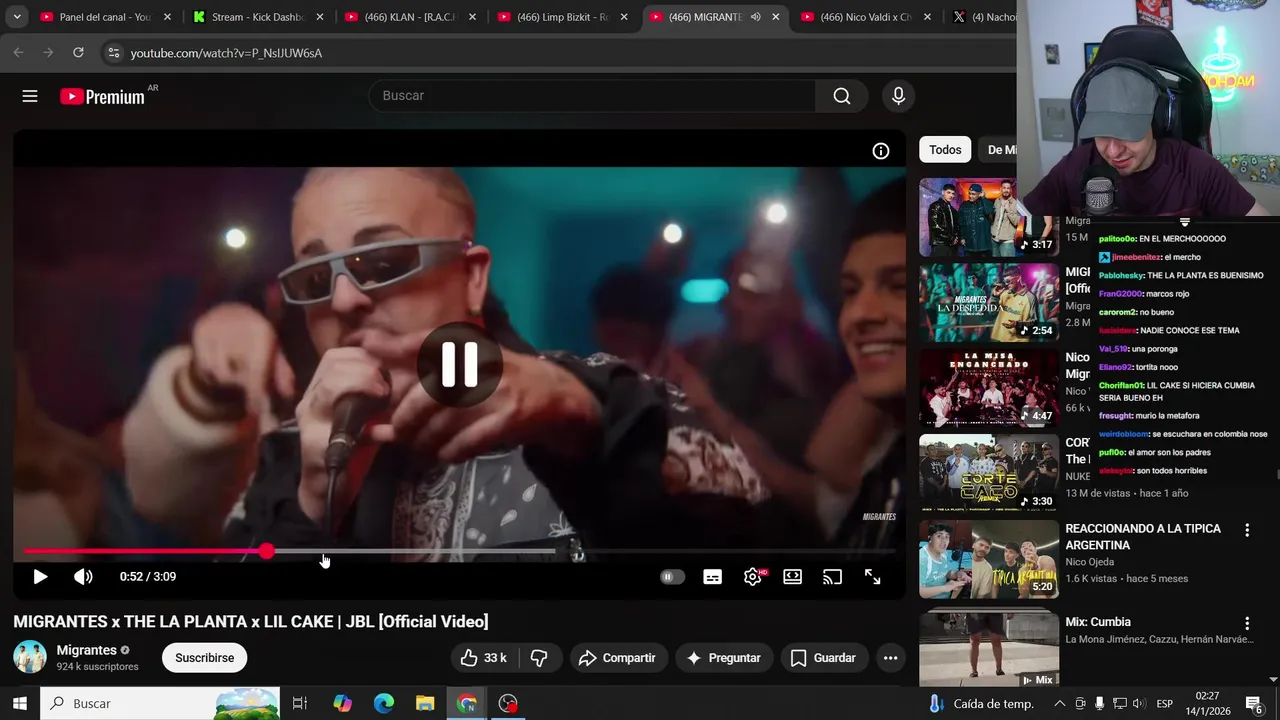Open Task View on taskbar
1280x720 pixels.
click(299, 703)
